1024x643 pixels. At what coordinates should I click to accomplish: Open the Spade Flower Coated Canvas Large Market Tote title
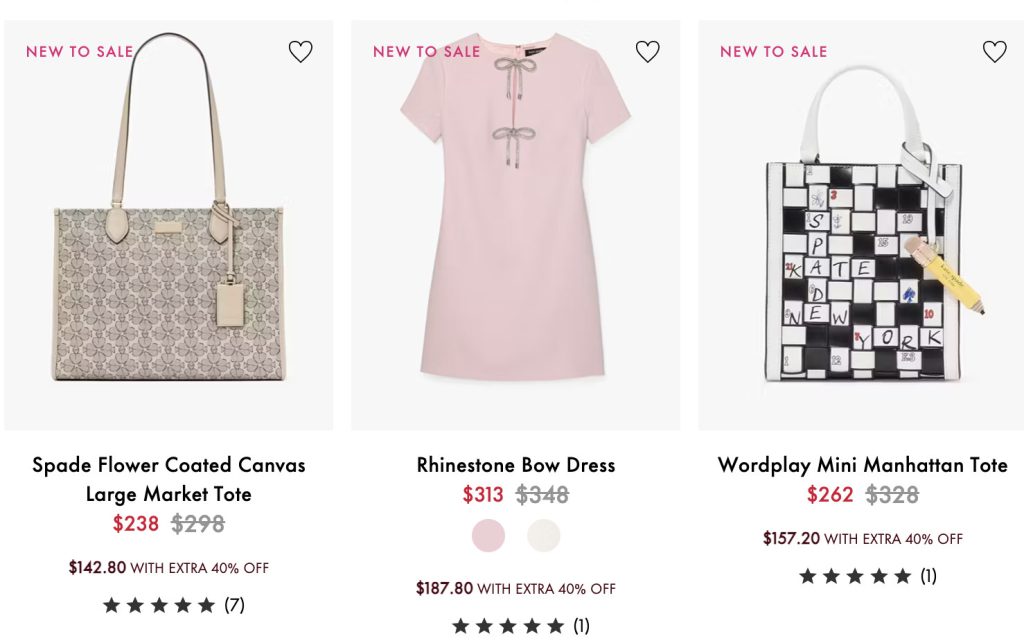pyautogui.click(x=168, y=479)
